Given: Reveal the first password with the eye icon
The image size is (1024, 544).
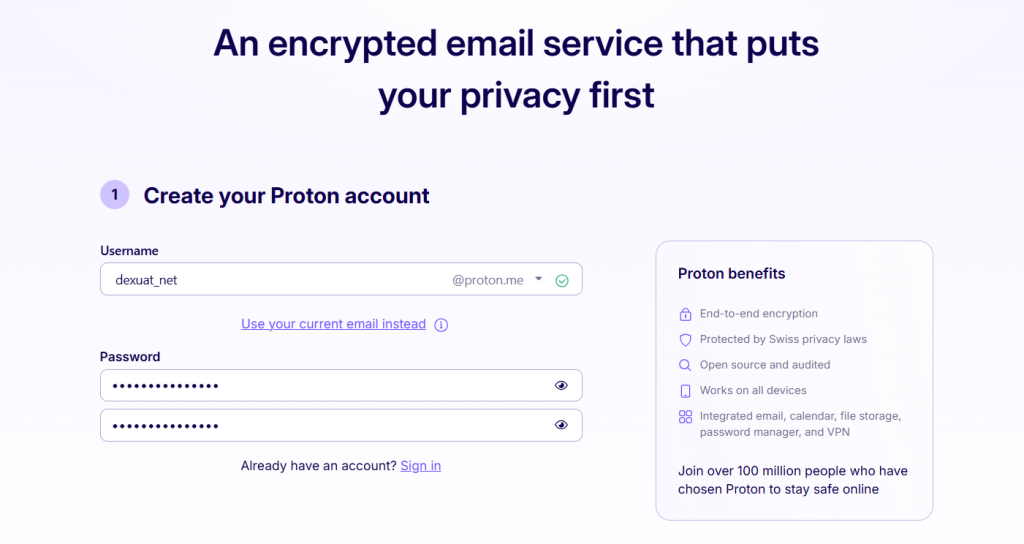Looking at the screenshot, I should coord(561,385).
